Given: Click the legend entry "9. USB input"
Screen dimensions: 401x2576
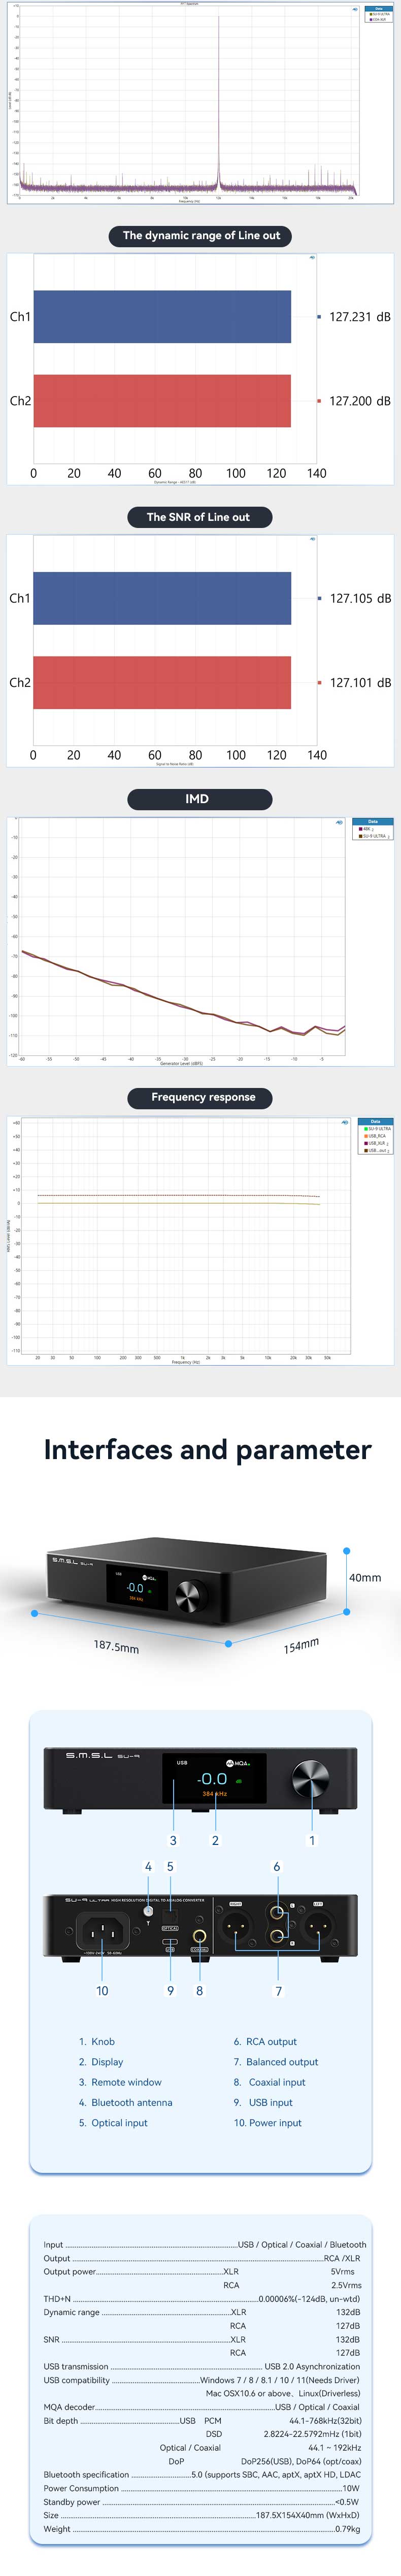Looking at the screenshot, I should (263, 2103).
